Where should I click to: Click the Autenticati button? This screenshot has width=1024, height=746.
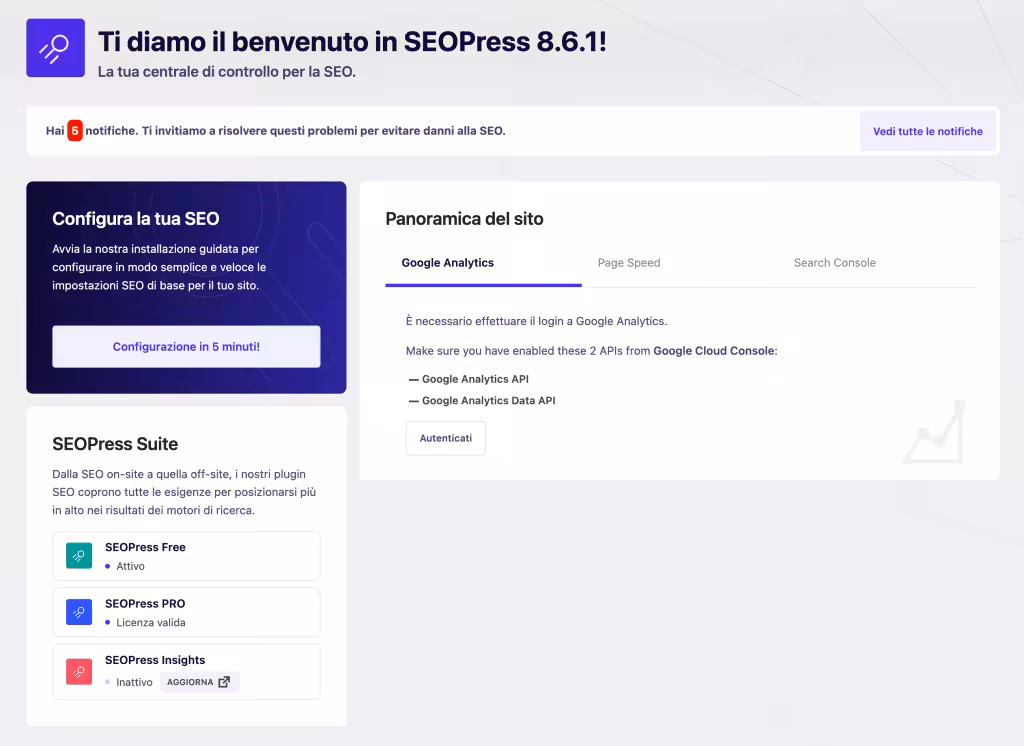[x=445, y=437]
